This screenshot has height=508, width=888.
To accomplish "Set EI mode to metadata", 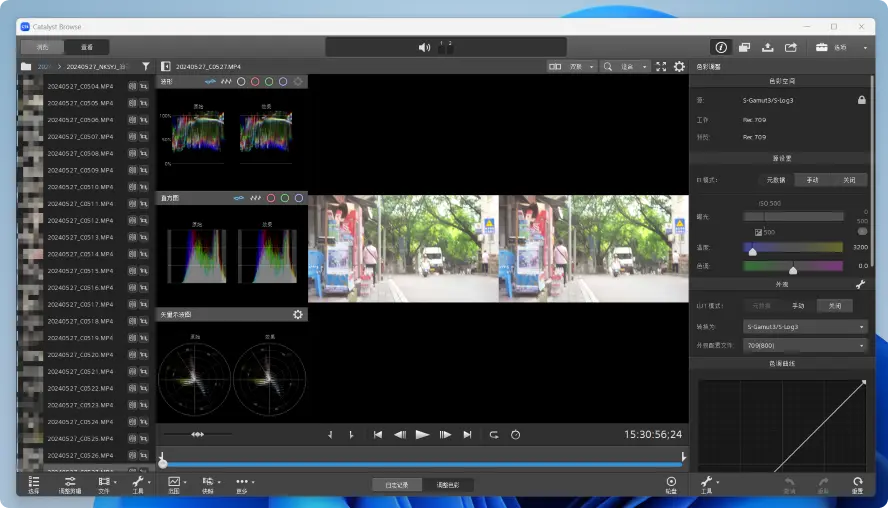I will point(775,180).
